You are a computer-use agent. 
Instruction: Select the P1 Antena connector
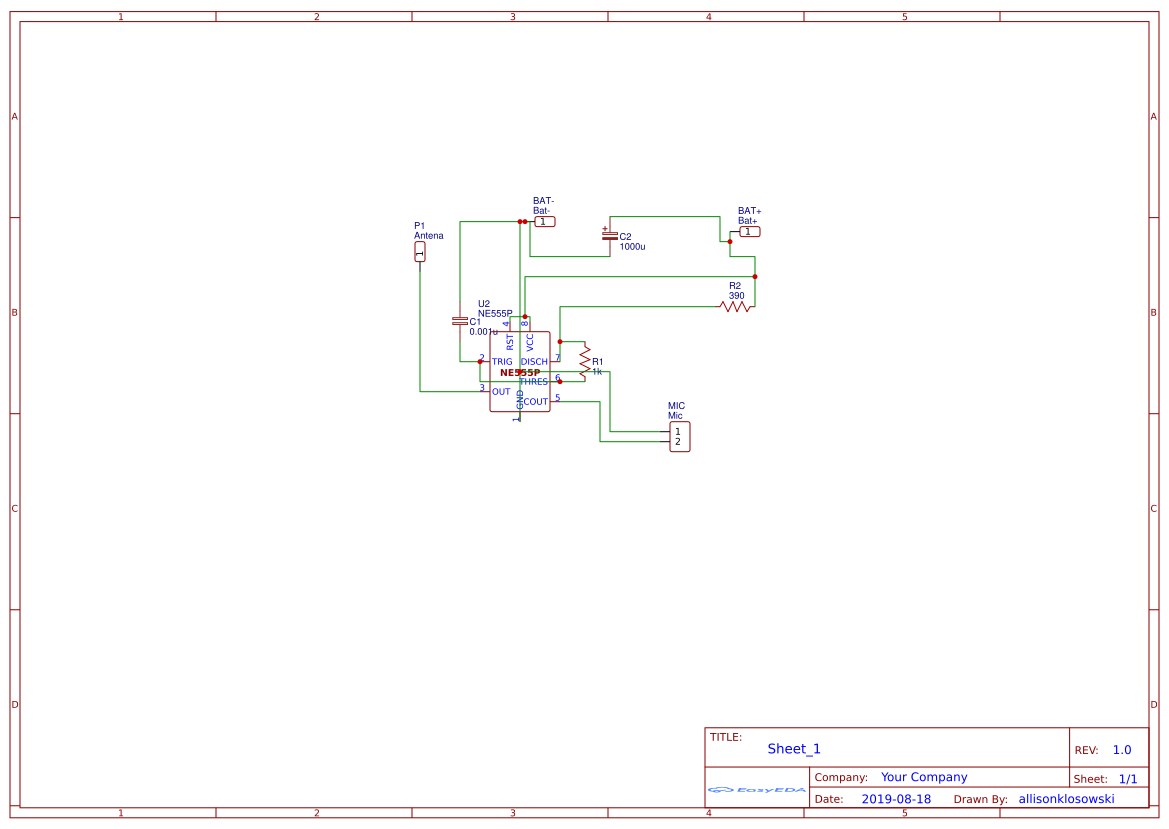(x=420, y=252)
